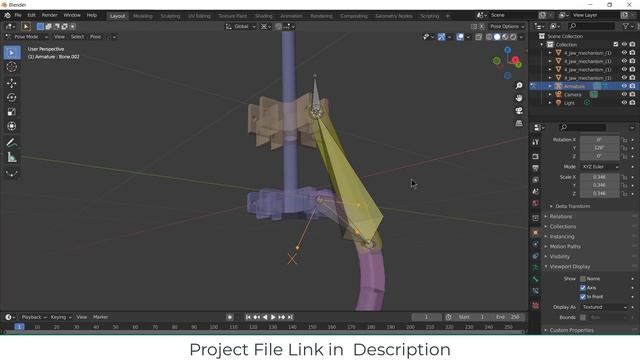Open the Scene properties tab

[536, 191]
